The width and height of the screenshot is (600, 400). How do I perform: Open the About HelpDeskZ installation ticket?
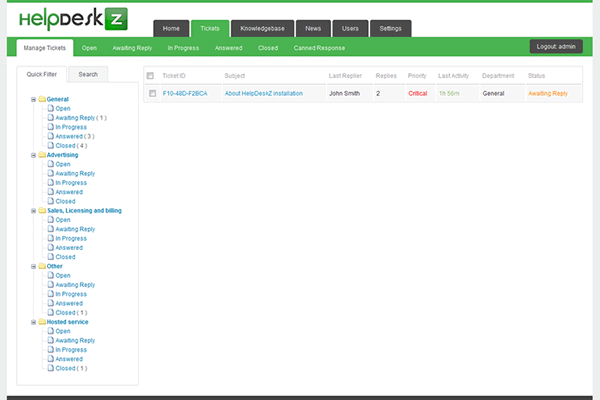click(x=264, y=93)
